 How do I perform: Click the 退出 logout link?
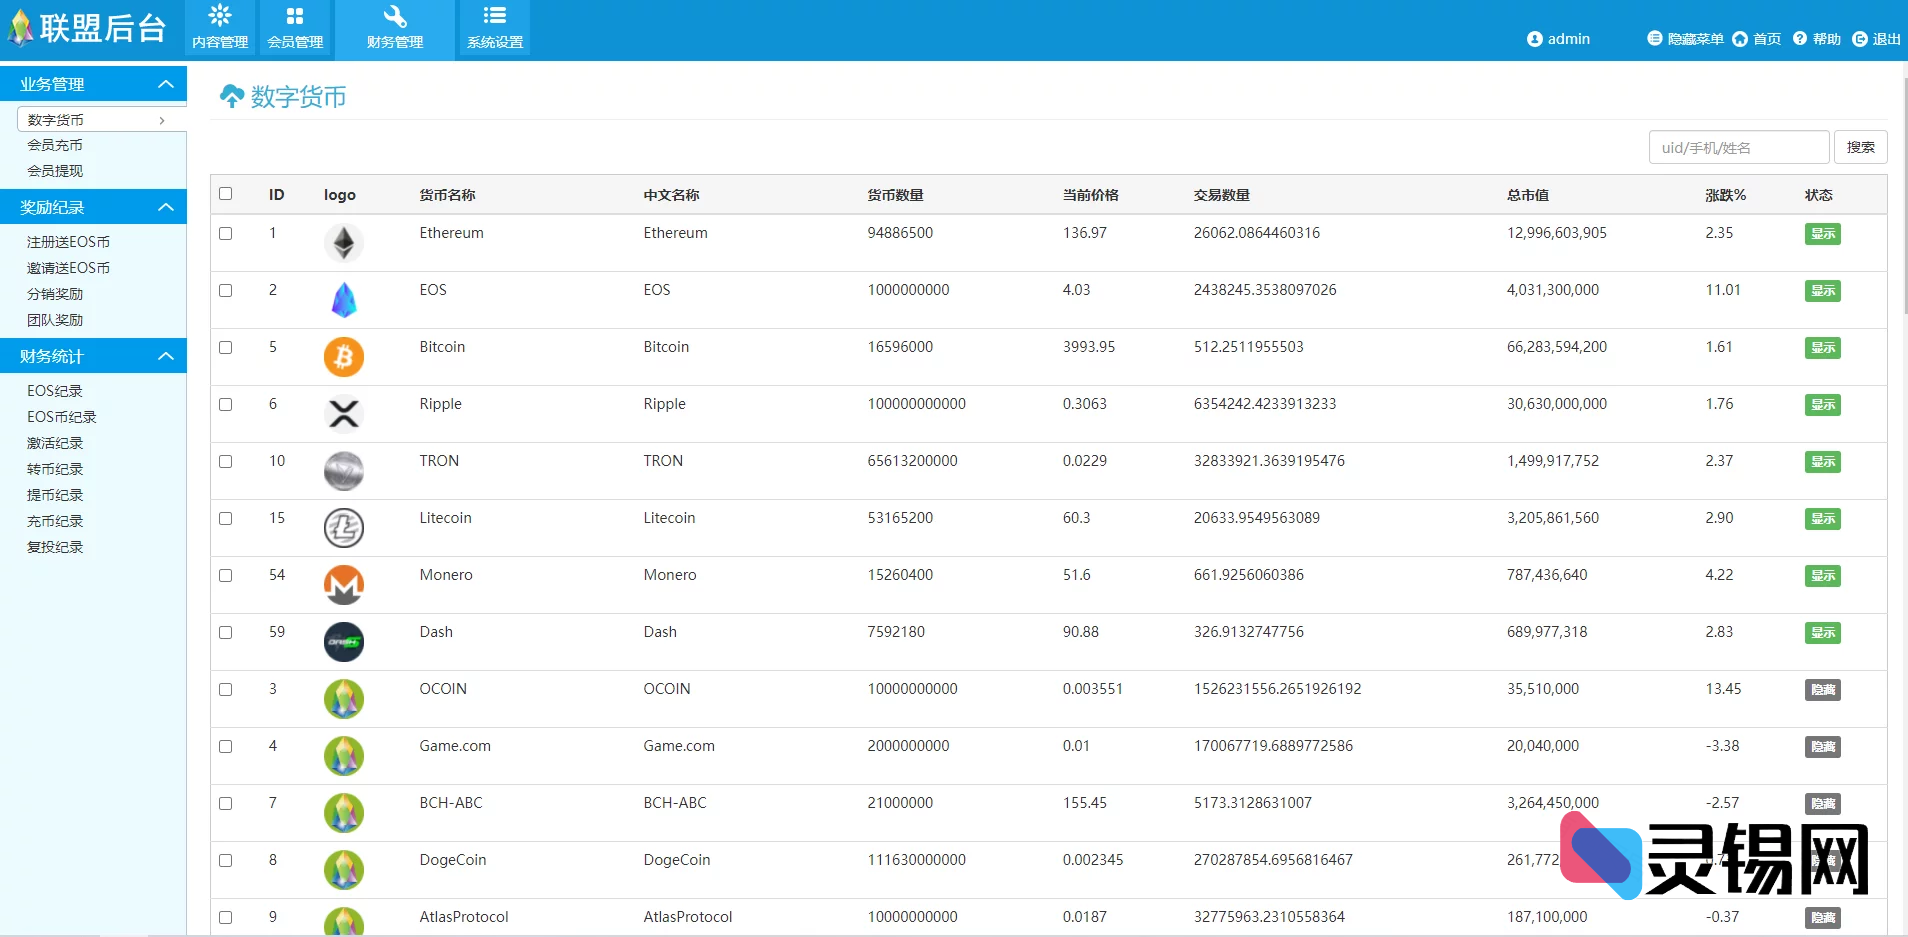[1877, 39]
